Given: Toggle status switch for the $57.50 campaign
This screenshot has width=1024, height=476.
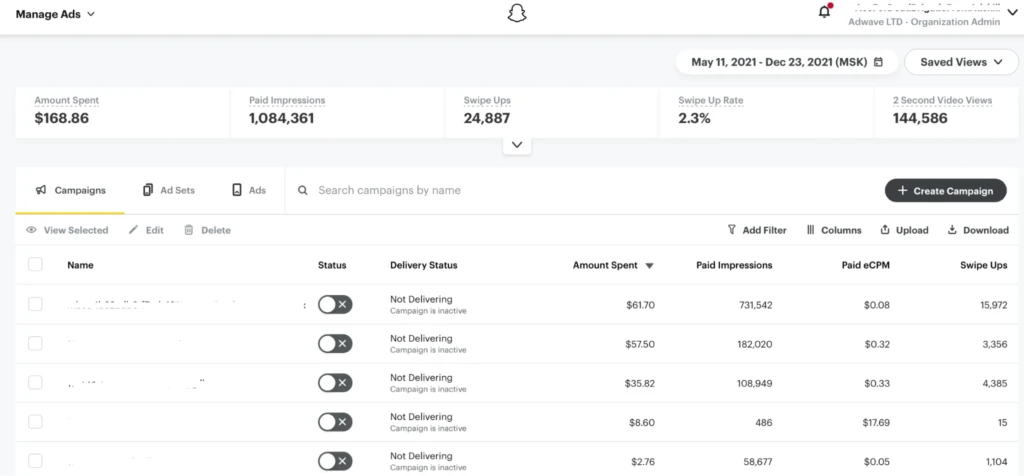Looking at the screenshot, I should click(x=335, y=344).
